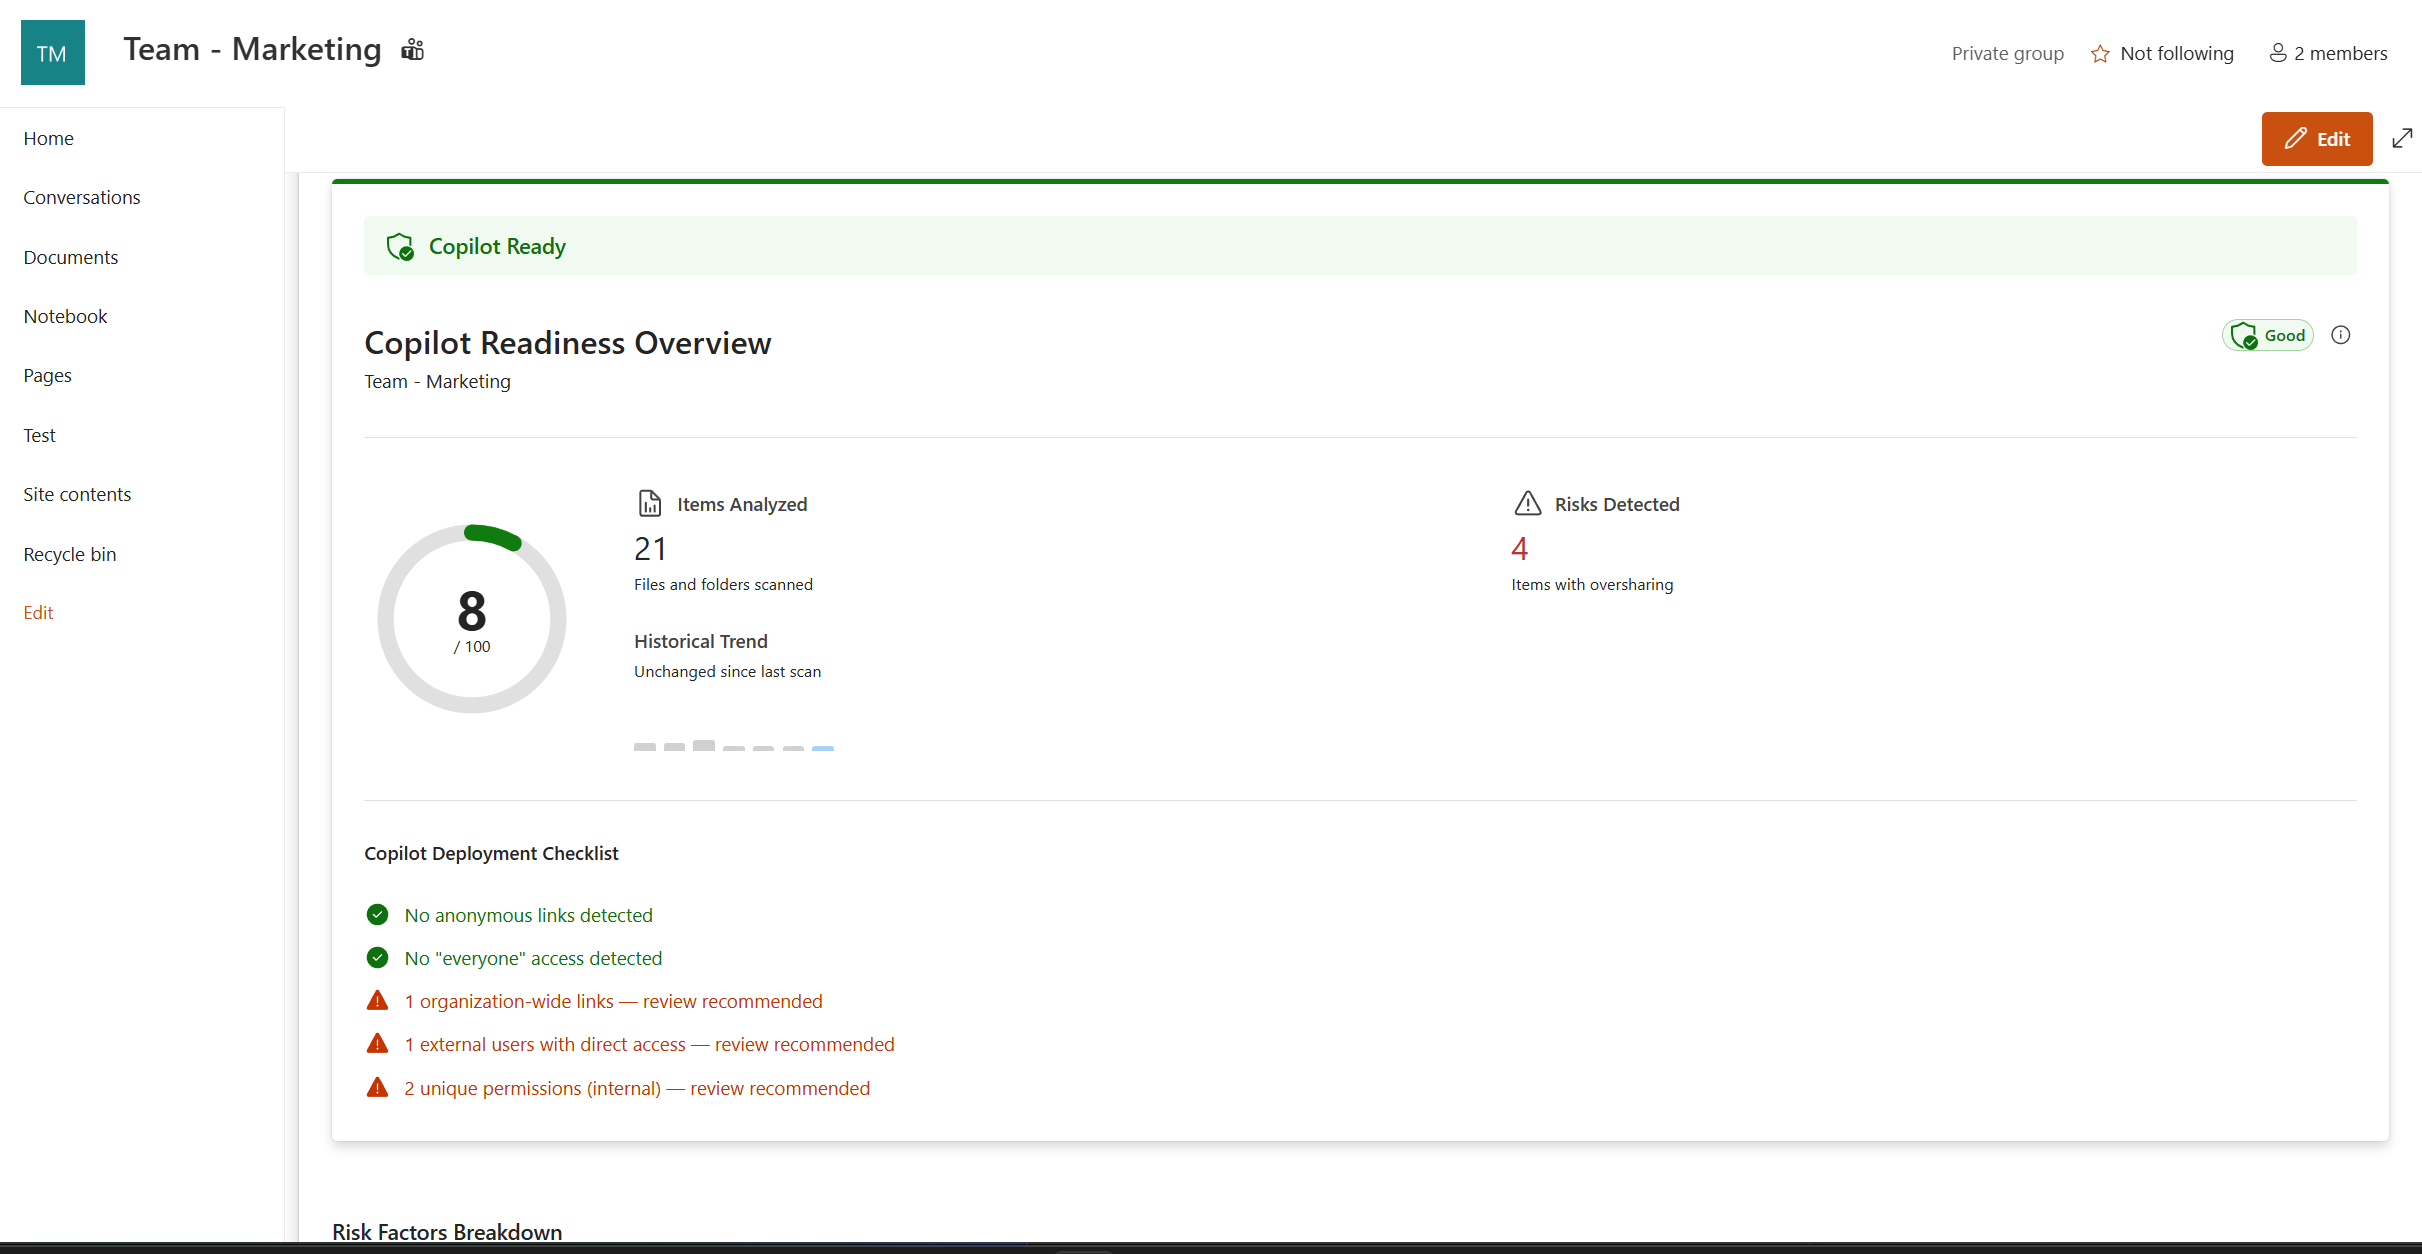
Task: Click green check beside anonymous links item
Action: tap(377, 914)
